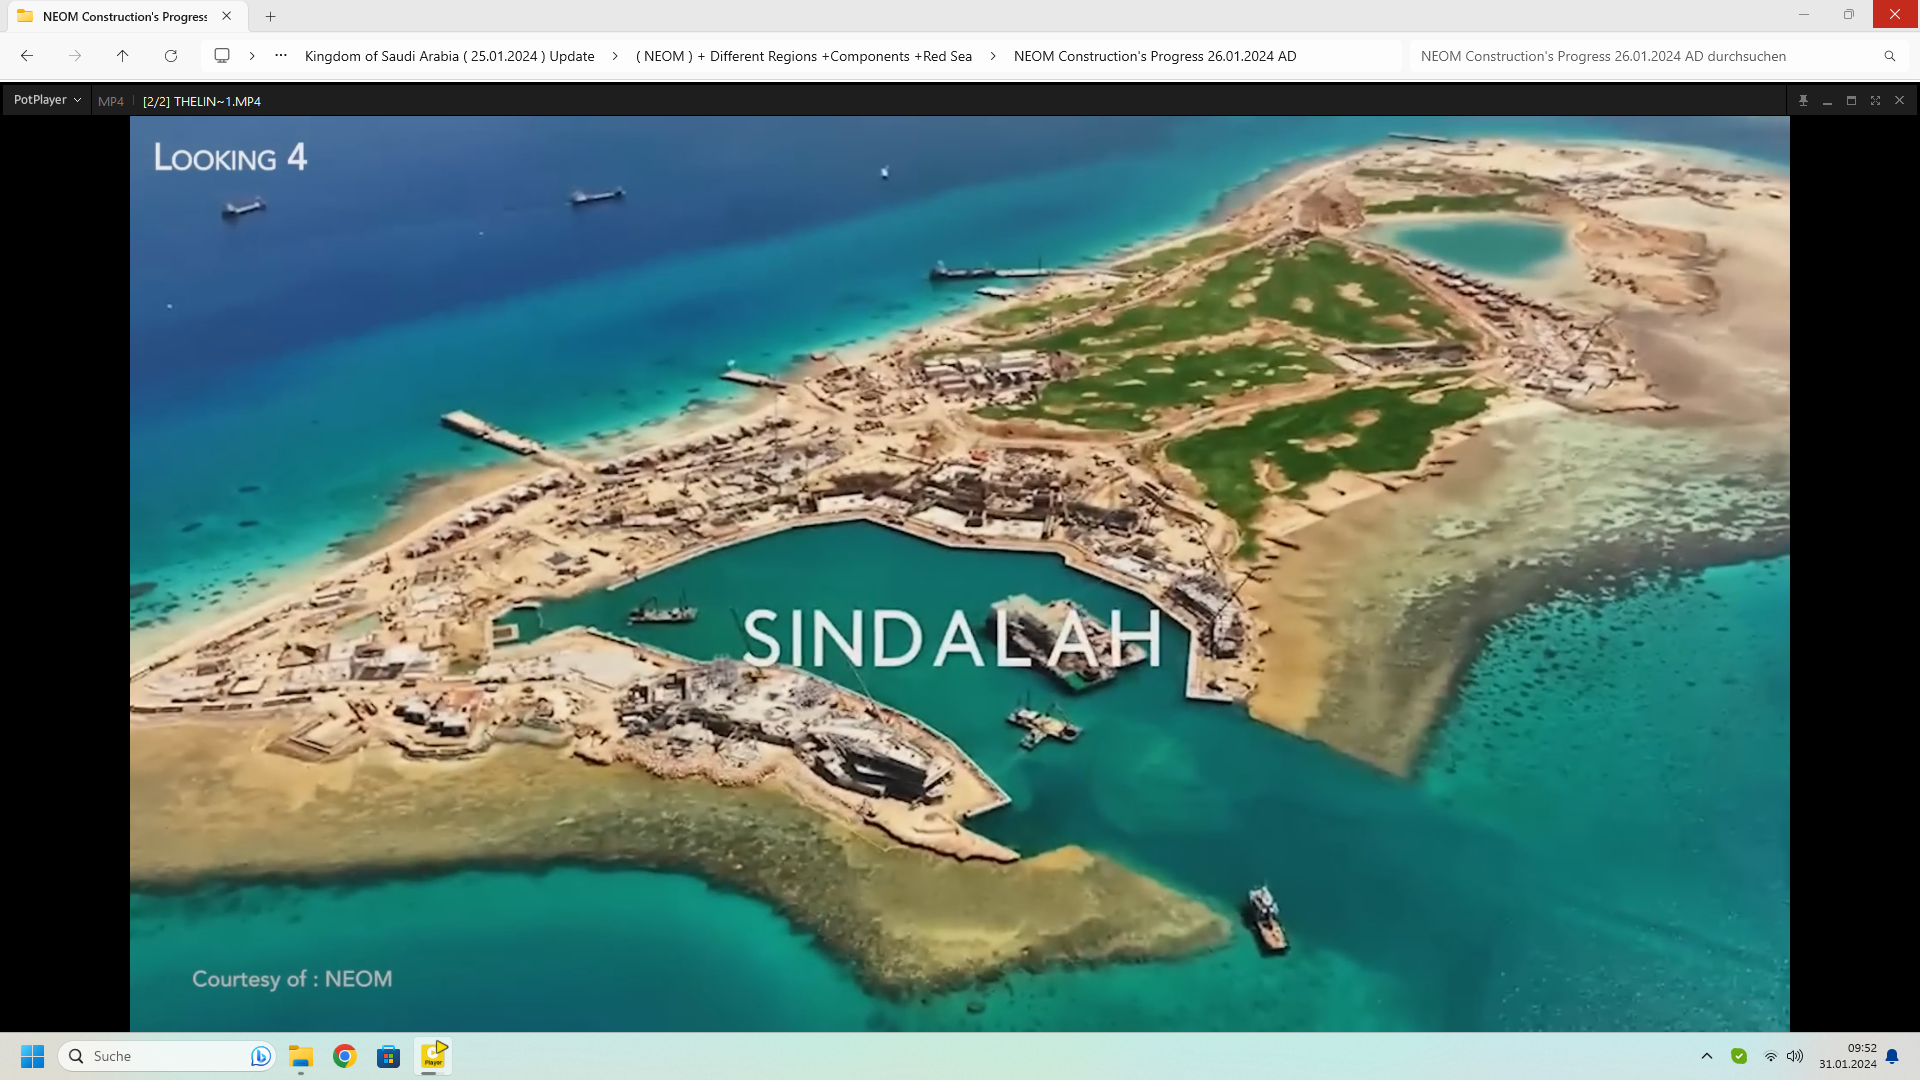
Task: Maximize the PotPlayer window
Action: point(1851,101)
